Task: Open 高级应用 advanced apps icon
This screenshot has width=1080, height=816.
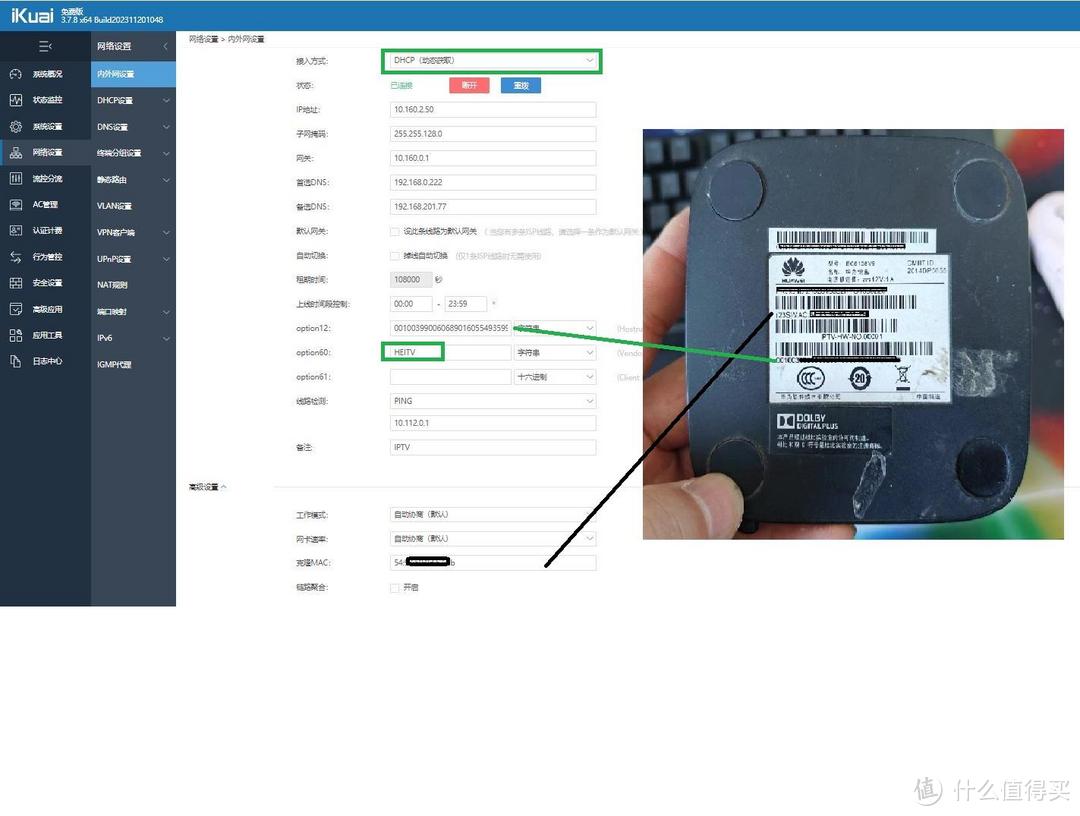Action: coord(16,309)
